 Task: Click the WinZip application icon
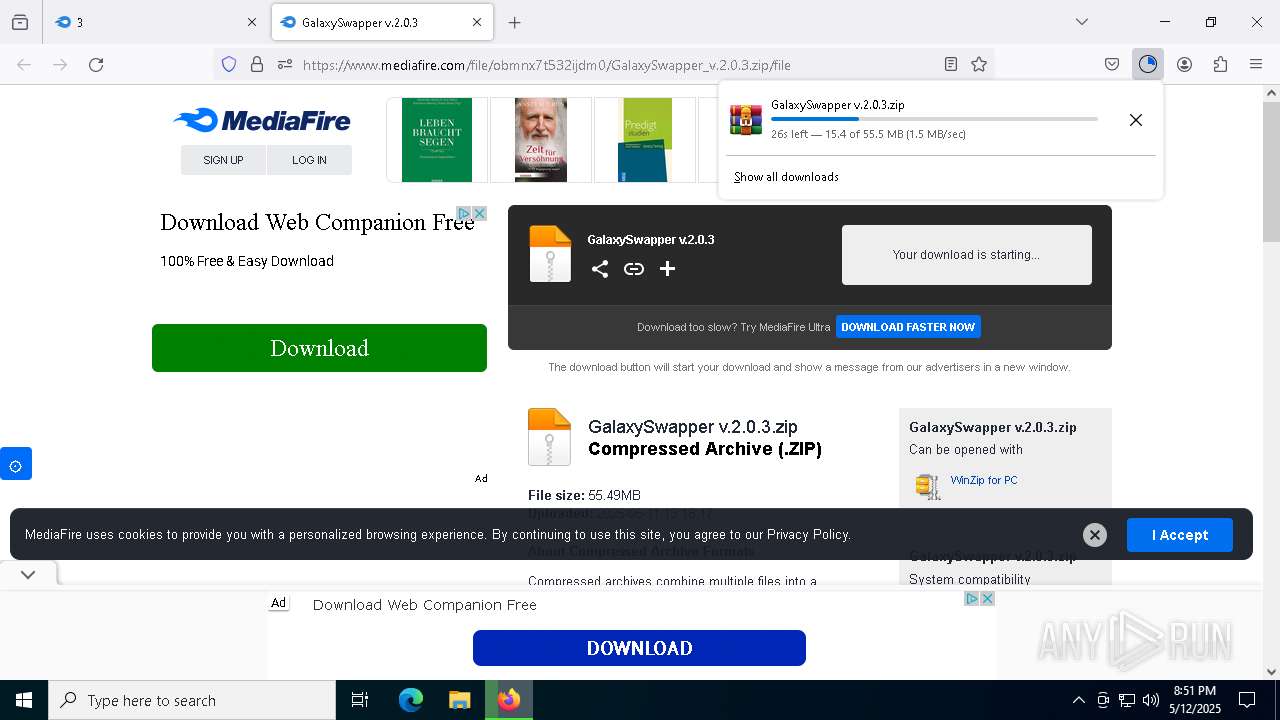(x=928, y=486)
